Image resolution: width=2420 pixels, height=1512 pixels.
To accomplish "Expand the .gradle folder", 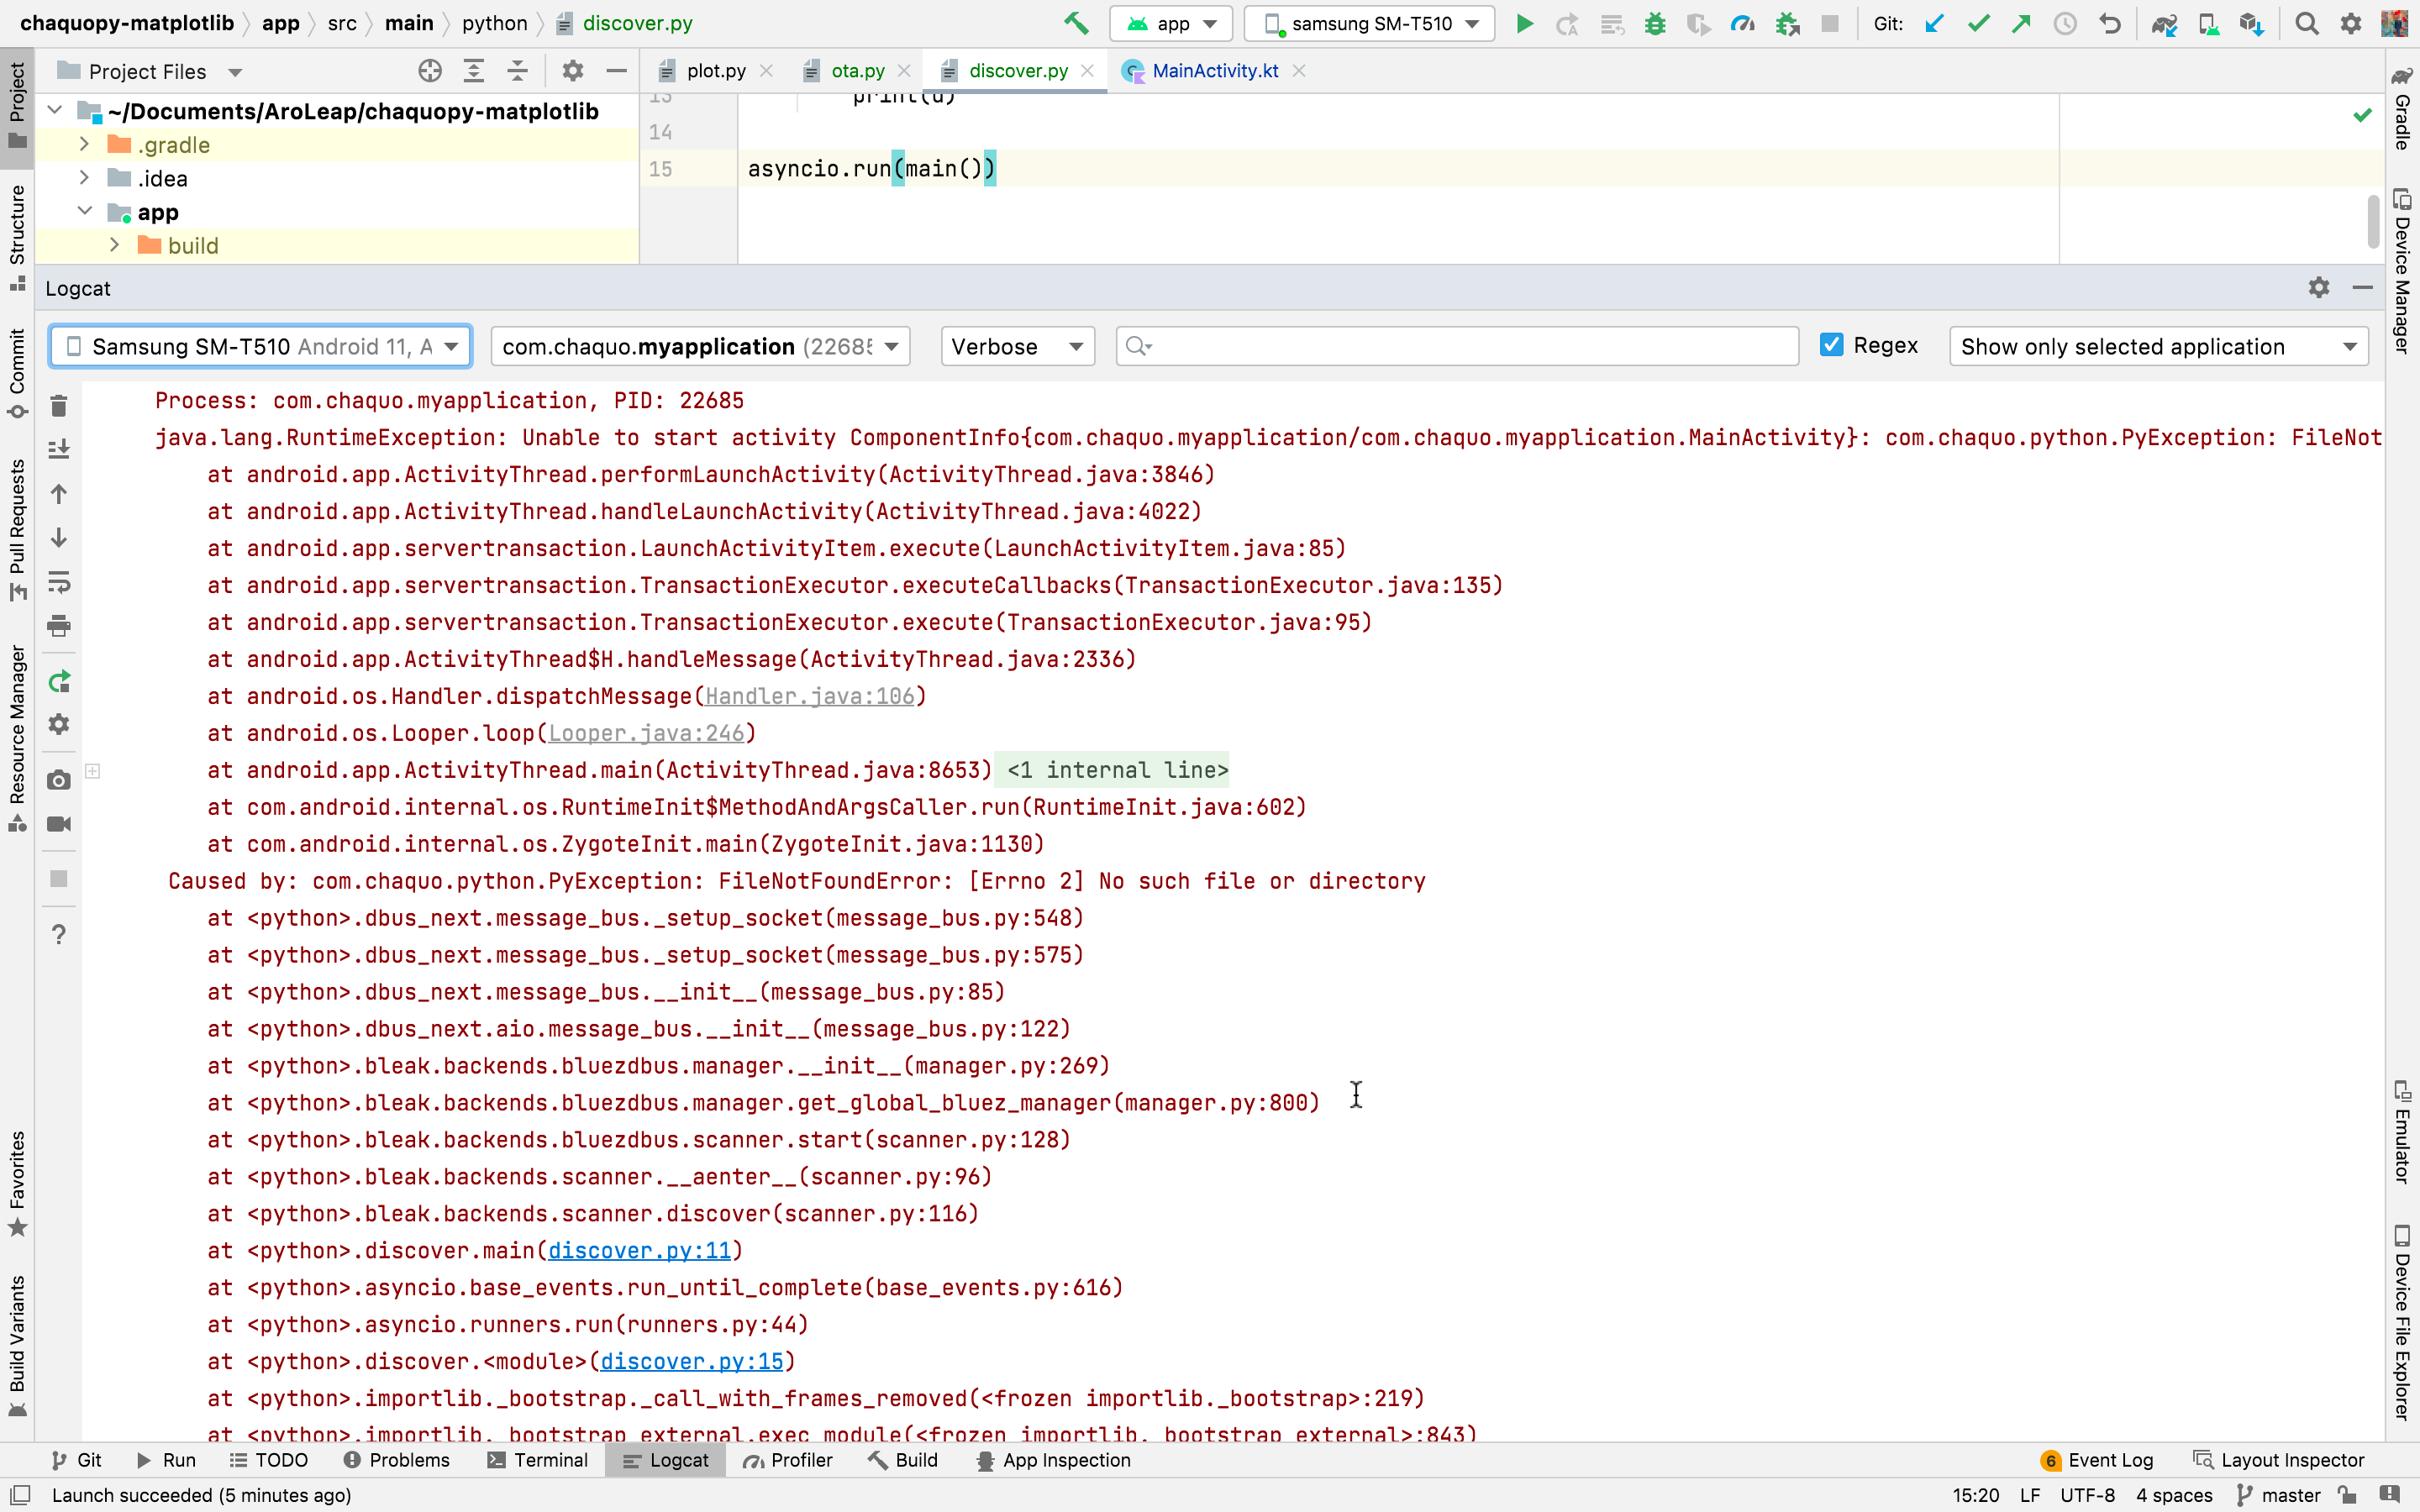I will point(85,145).
